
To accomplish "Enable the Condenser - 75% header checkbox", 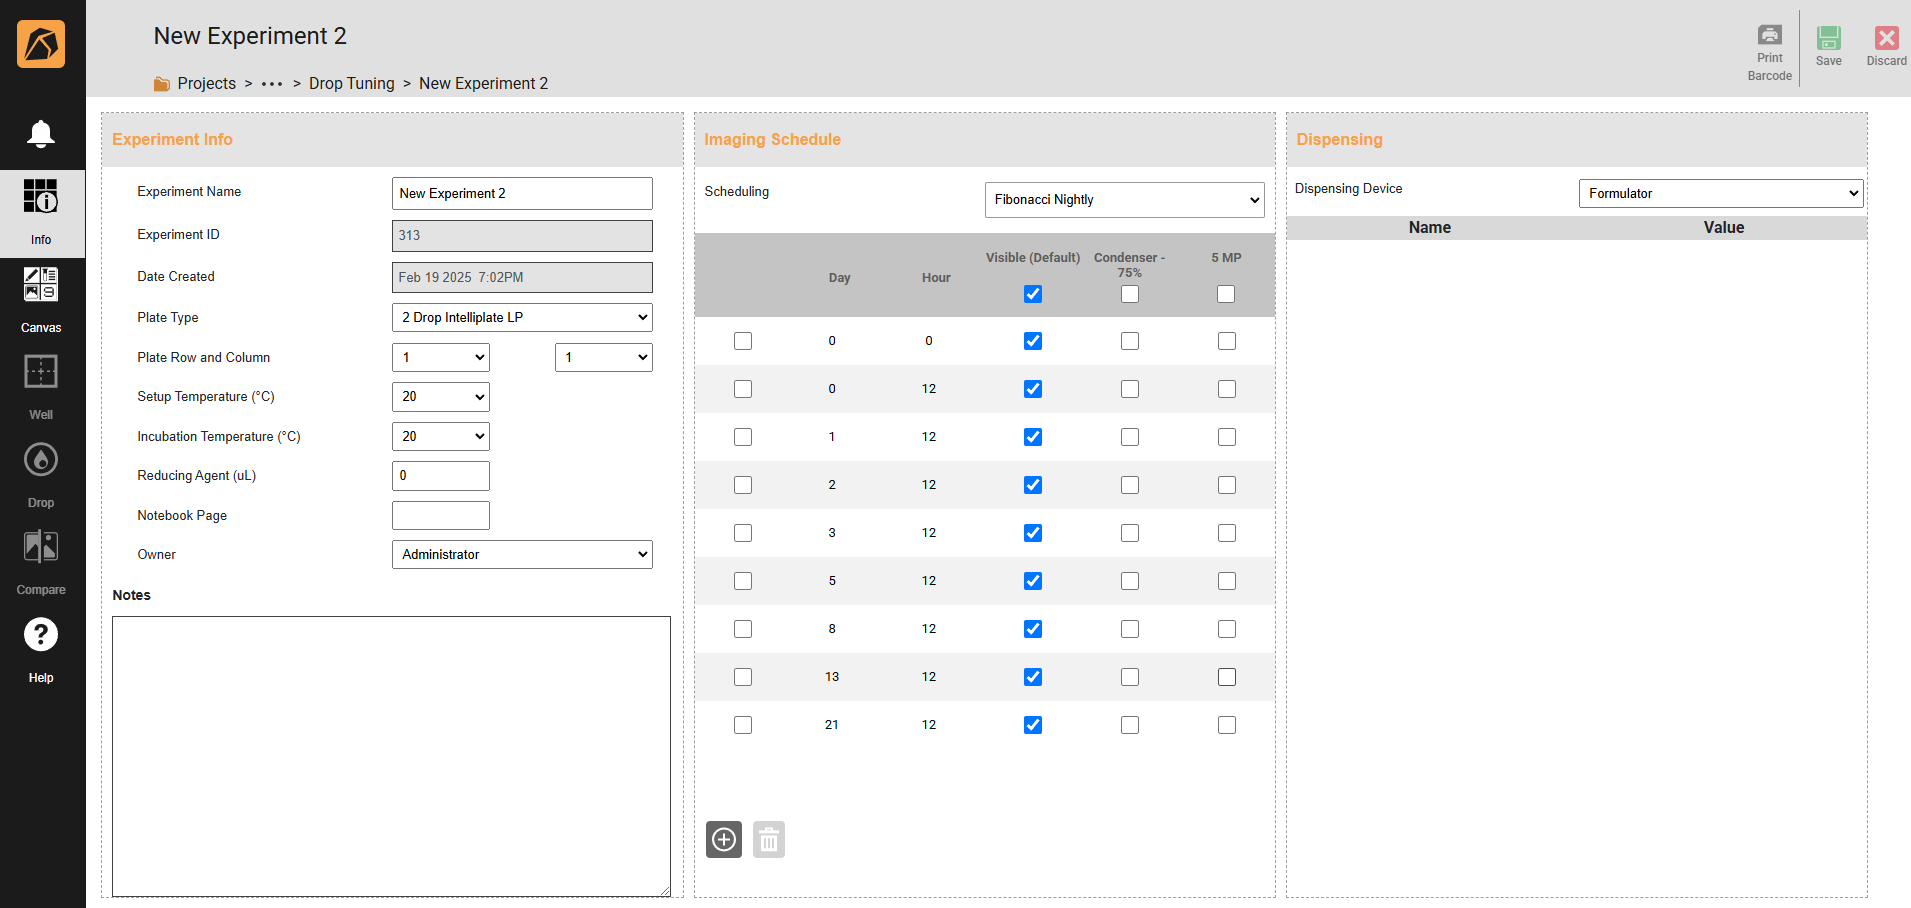I will point(1129,294).
